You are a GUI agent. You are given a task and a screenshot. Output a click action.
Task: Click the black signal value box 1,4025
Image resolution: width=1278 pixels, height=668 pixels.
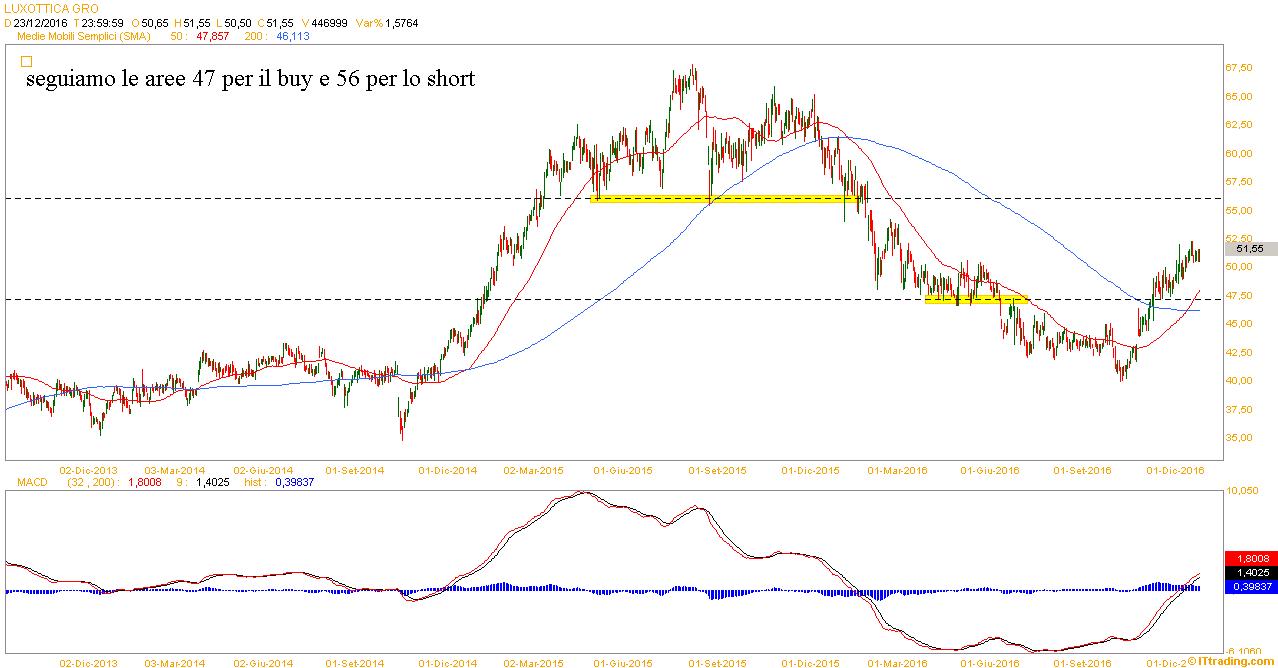[1249, 573]
